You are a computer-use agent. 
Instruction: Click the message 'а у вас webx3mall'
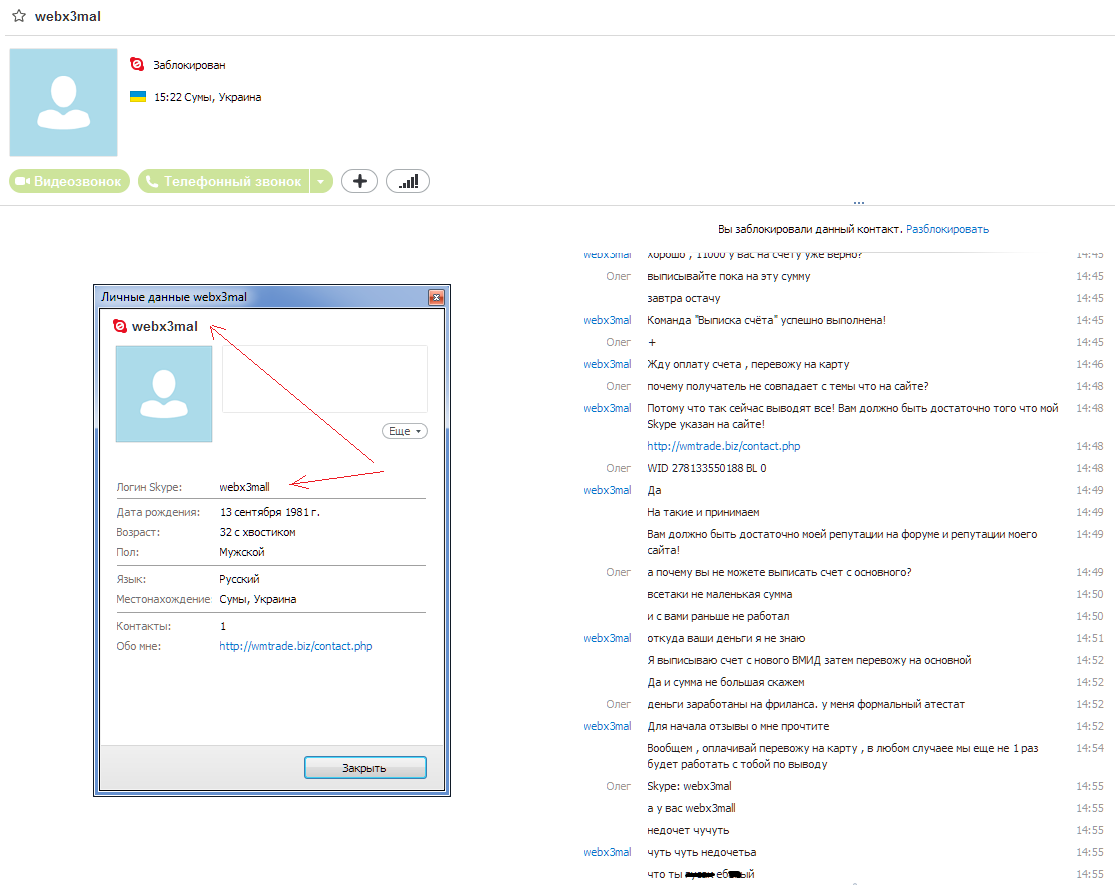pos(691,808)
